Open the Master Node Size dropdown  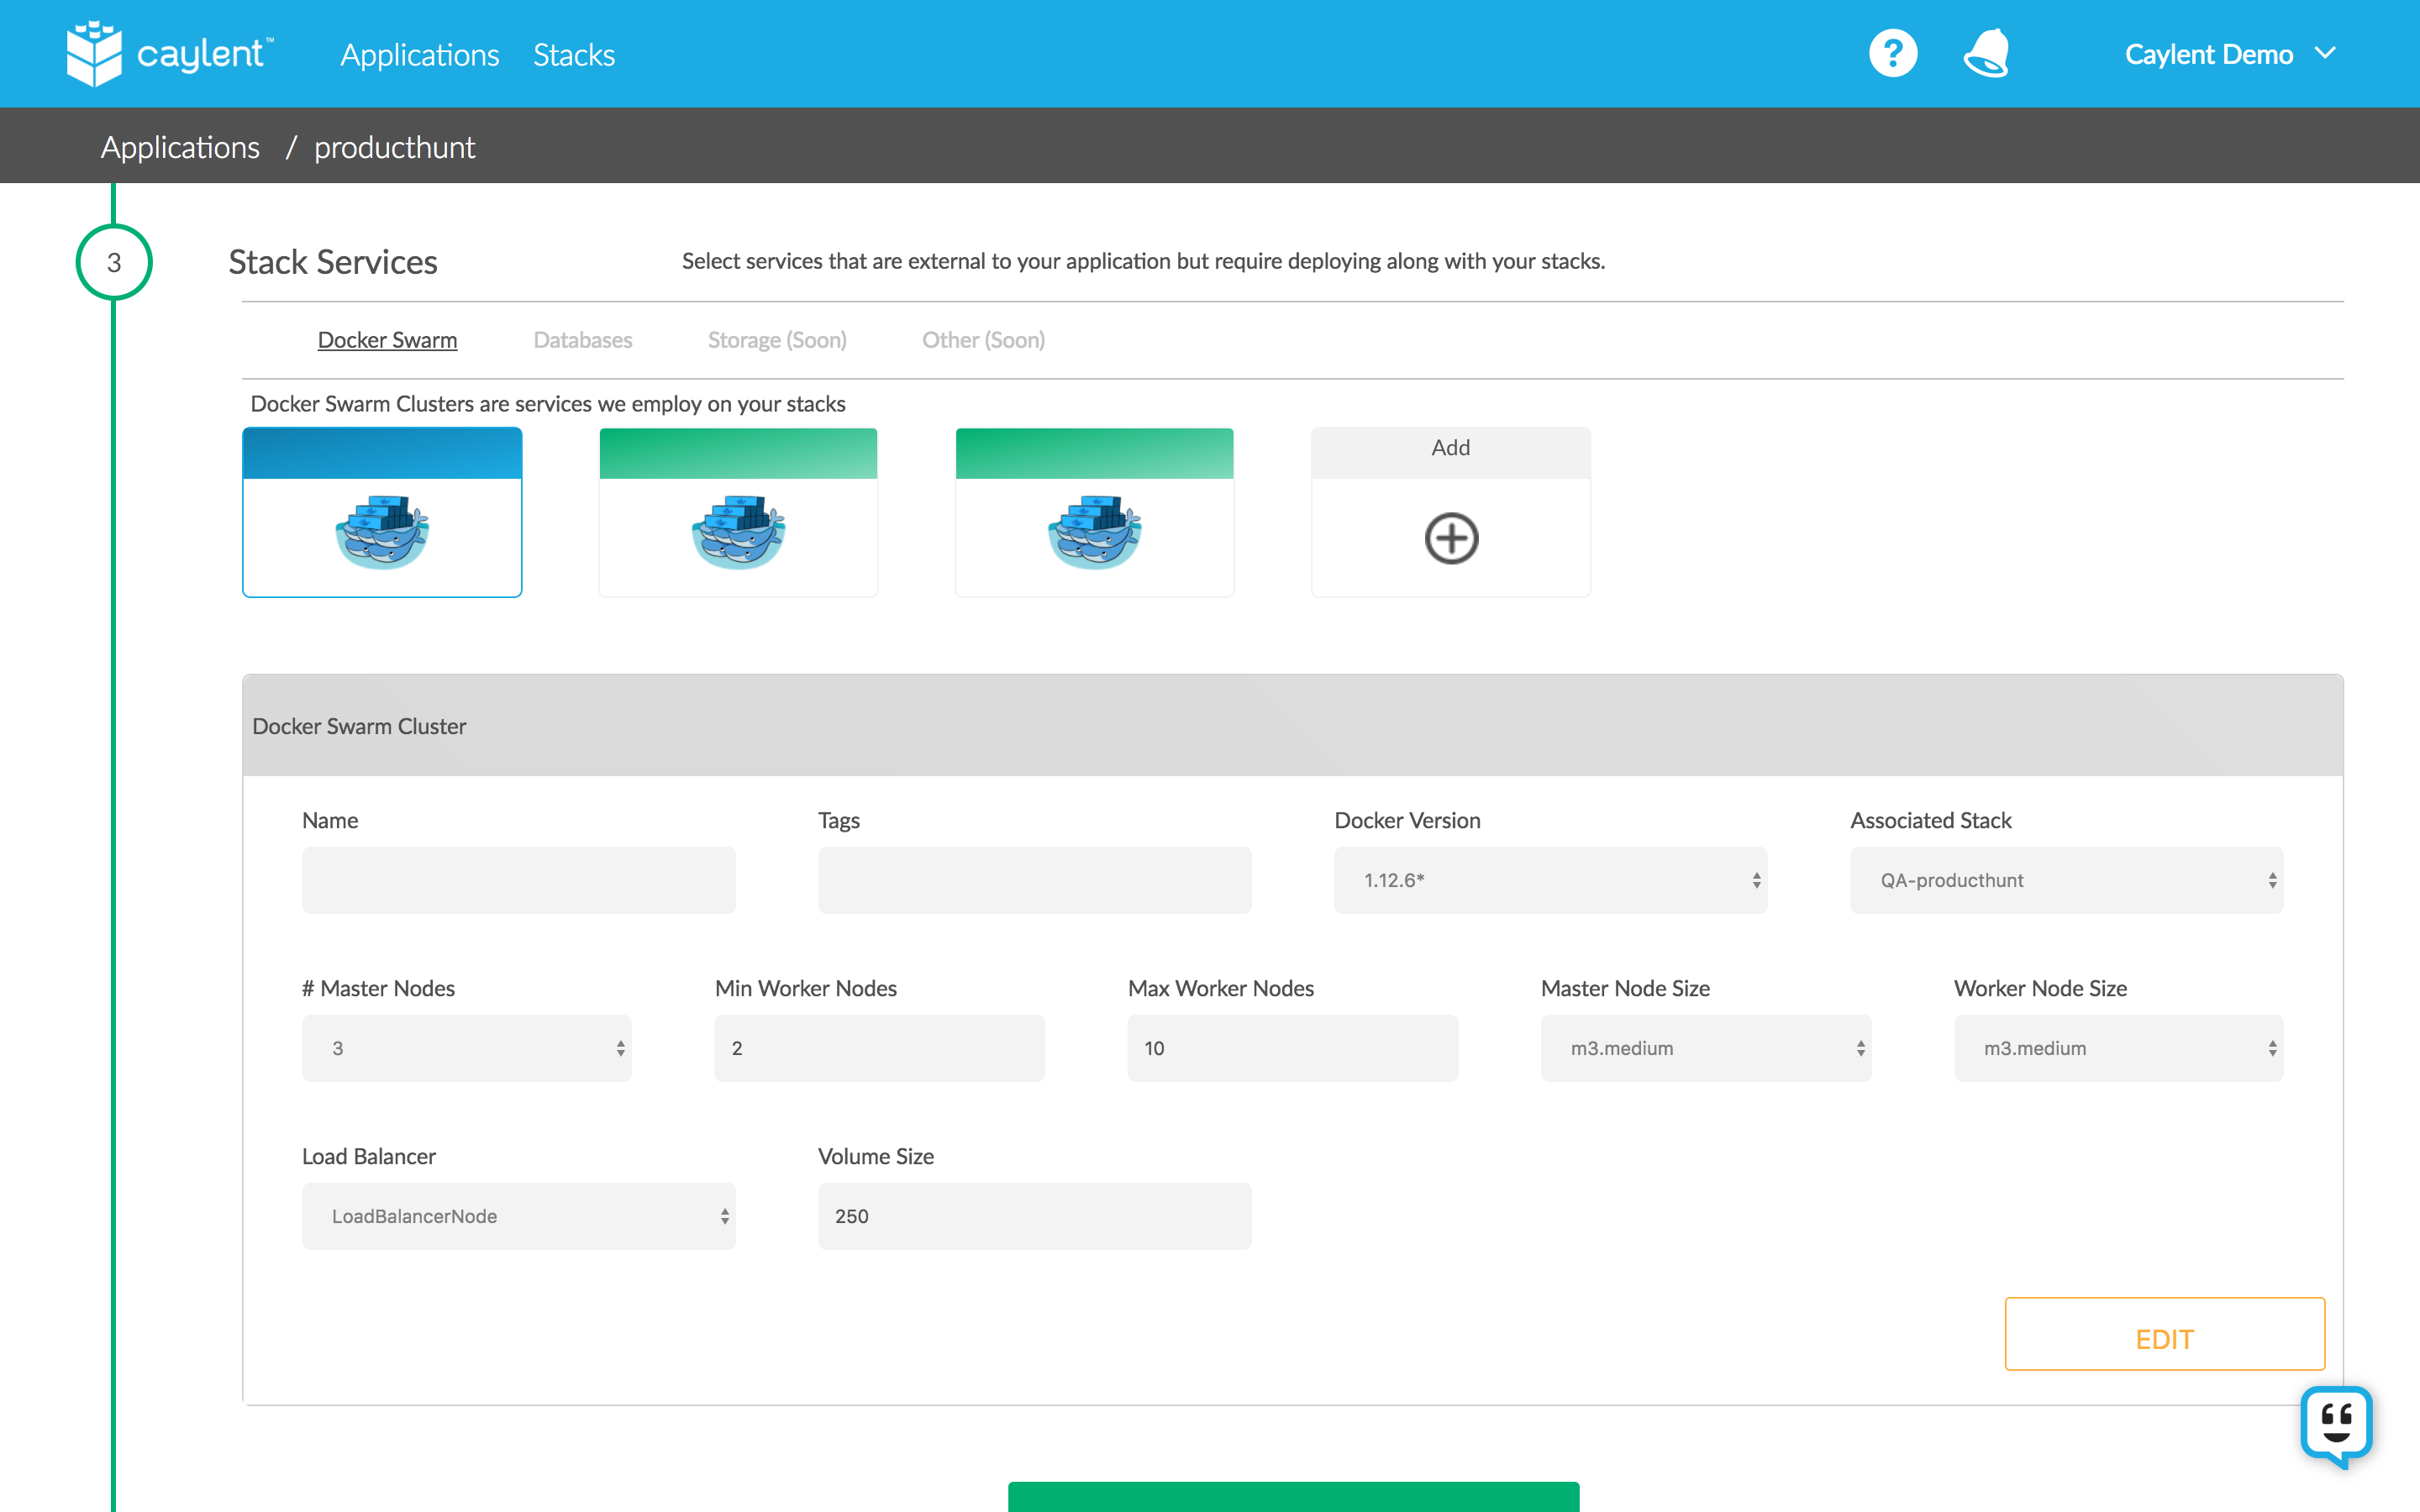pyautogui.click(x=1705, y=1048)
